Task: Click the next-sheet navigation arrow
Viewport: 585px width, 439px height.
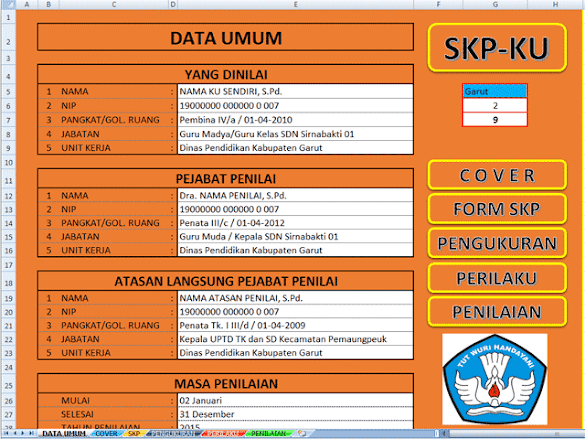Action: 22,433
